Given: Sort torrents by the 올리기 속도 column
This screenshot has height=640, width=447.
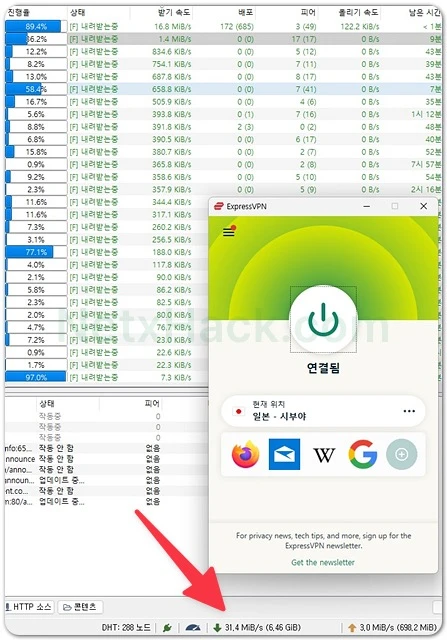Looking at the screenshot, I should pyautogui.click(x=349, y=13).
